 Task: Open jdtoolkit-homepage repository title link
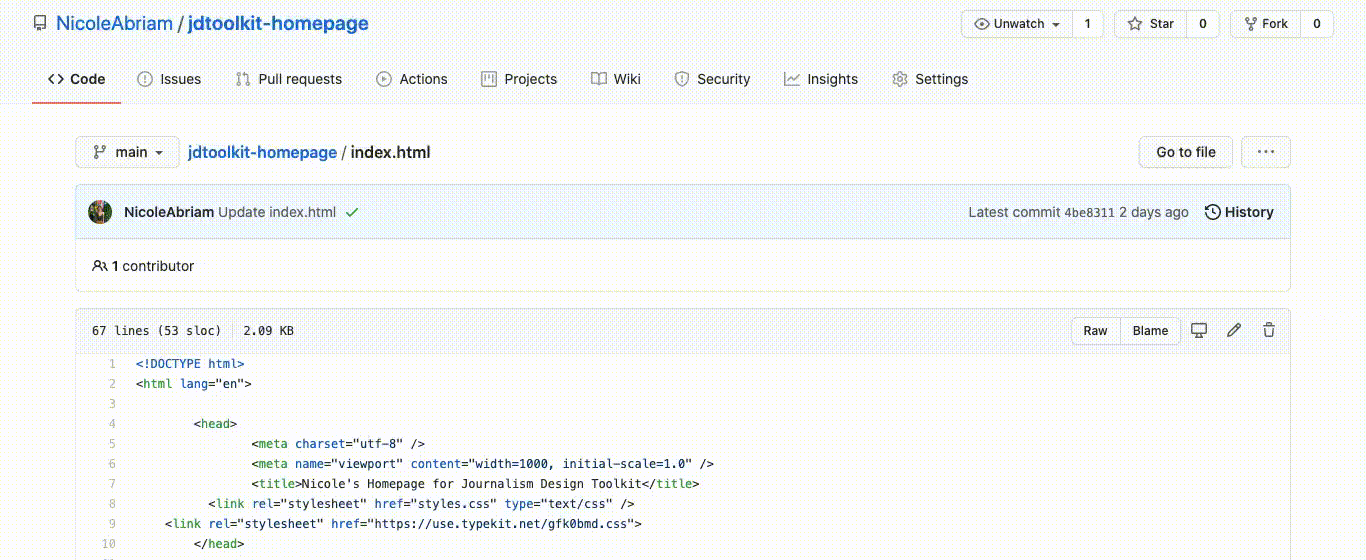tap(278, 23)
